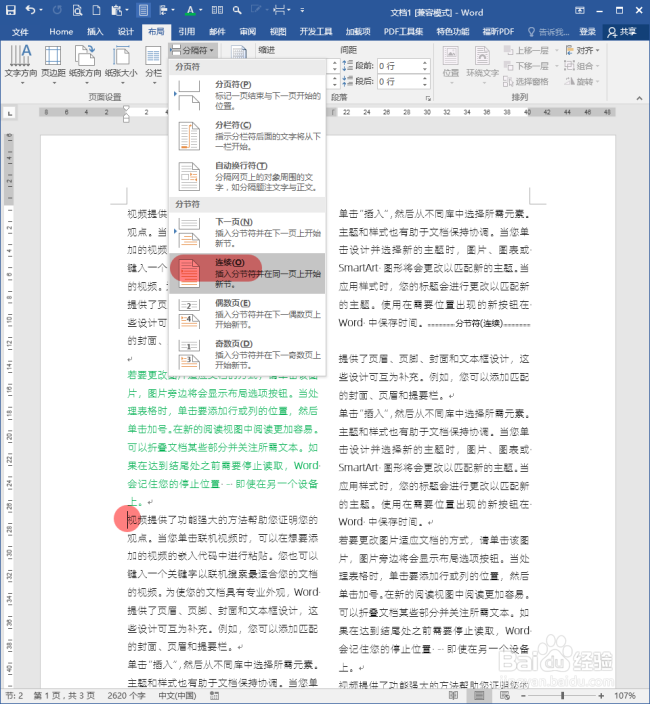The image size is (650, 704).
Task: Select Text Wrapping break (自动换行符)
Action: [x=247, y=176]
